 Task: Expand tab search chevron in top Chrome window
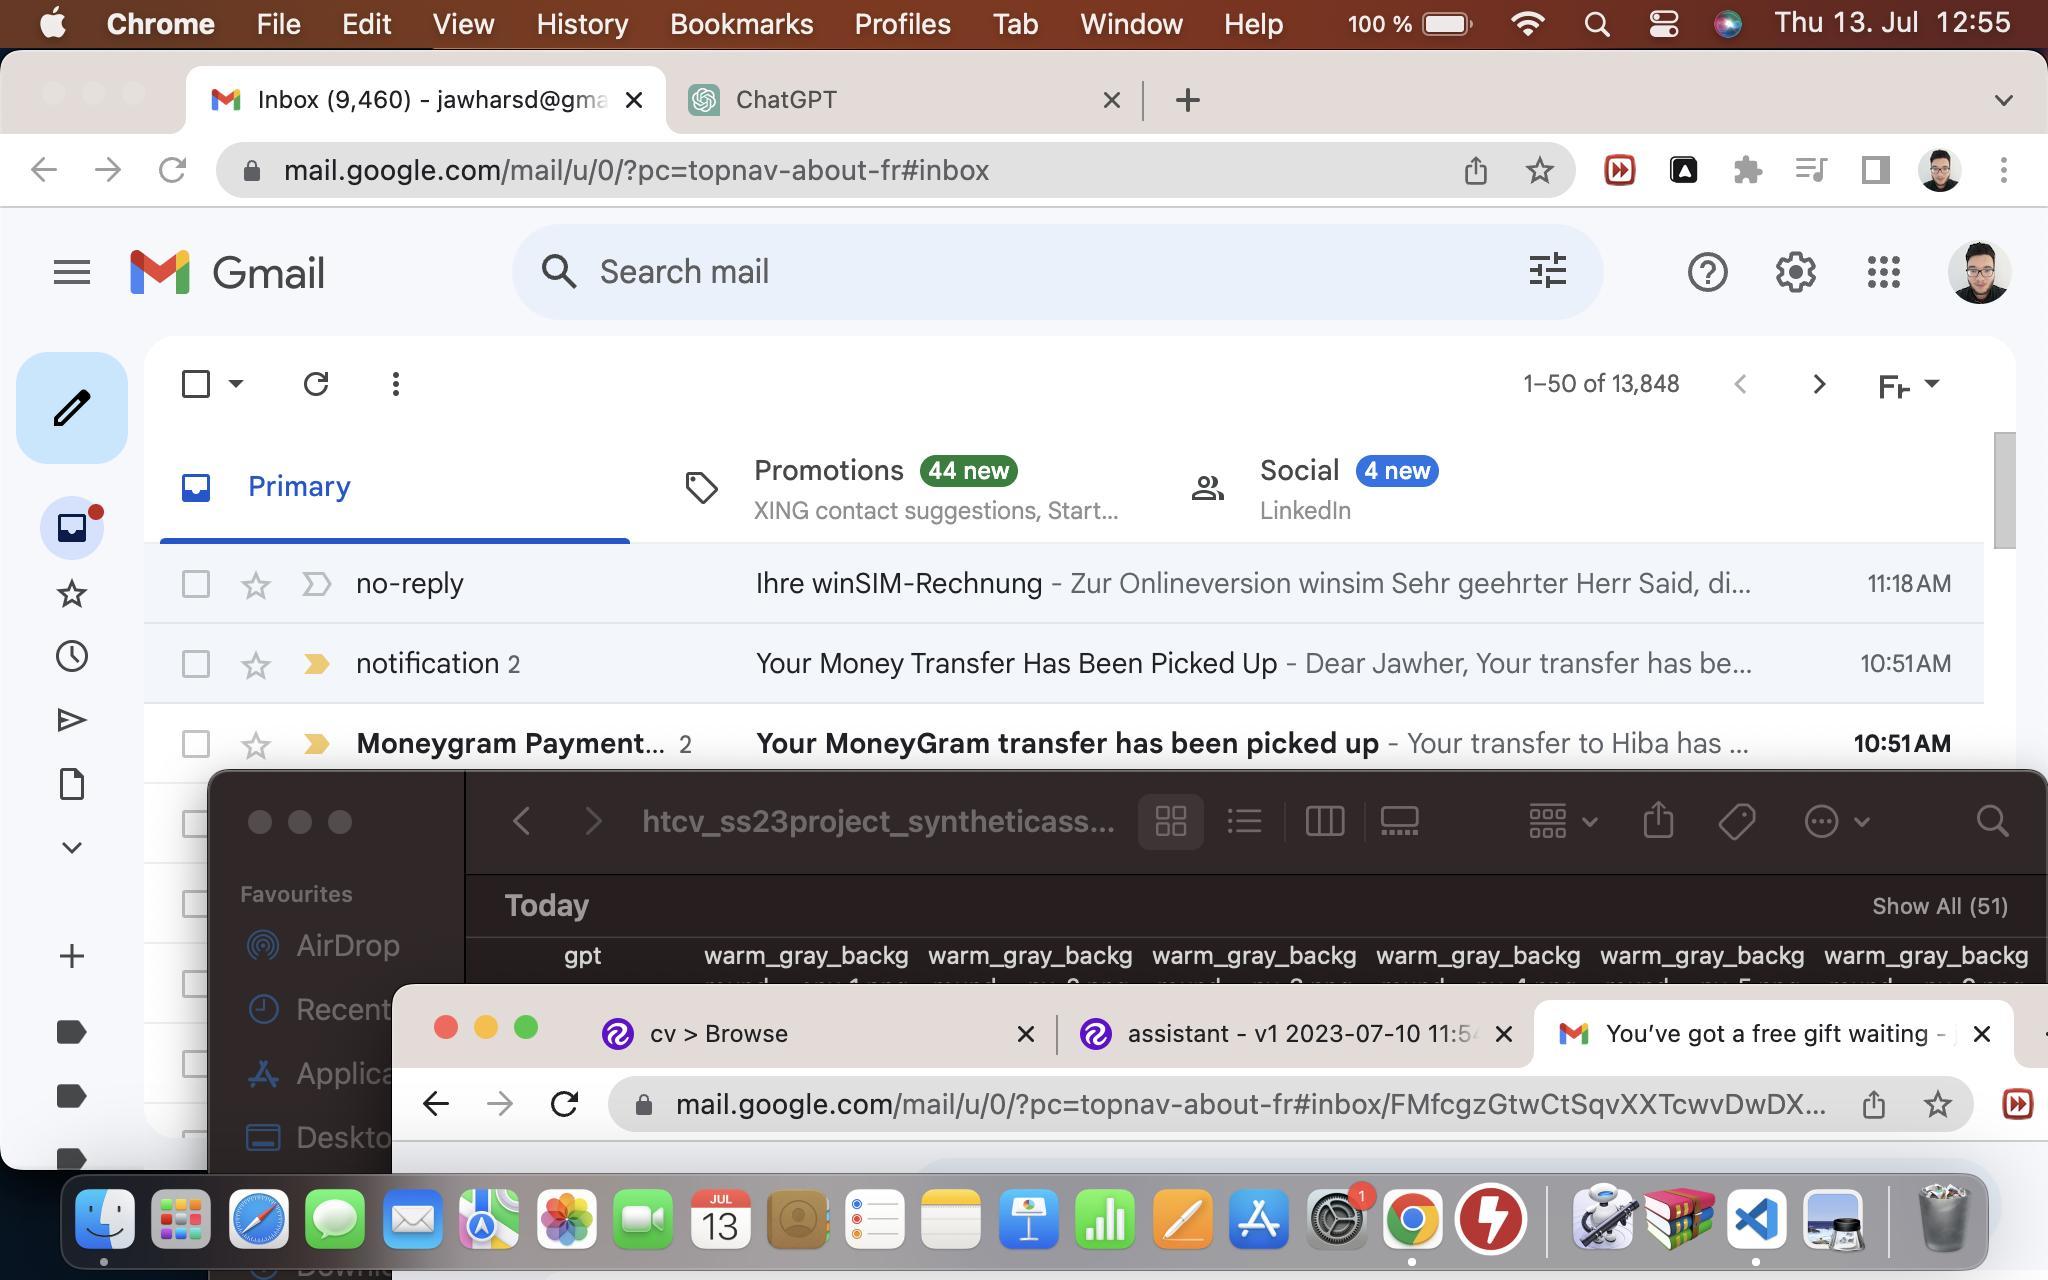(2003, 100)
